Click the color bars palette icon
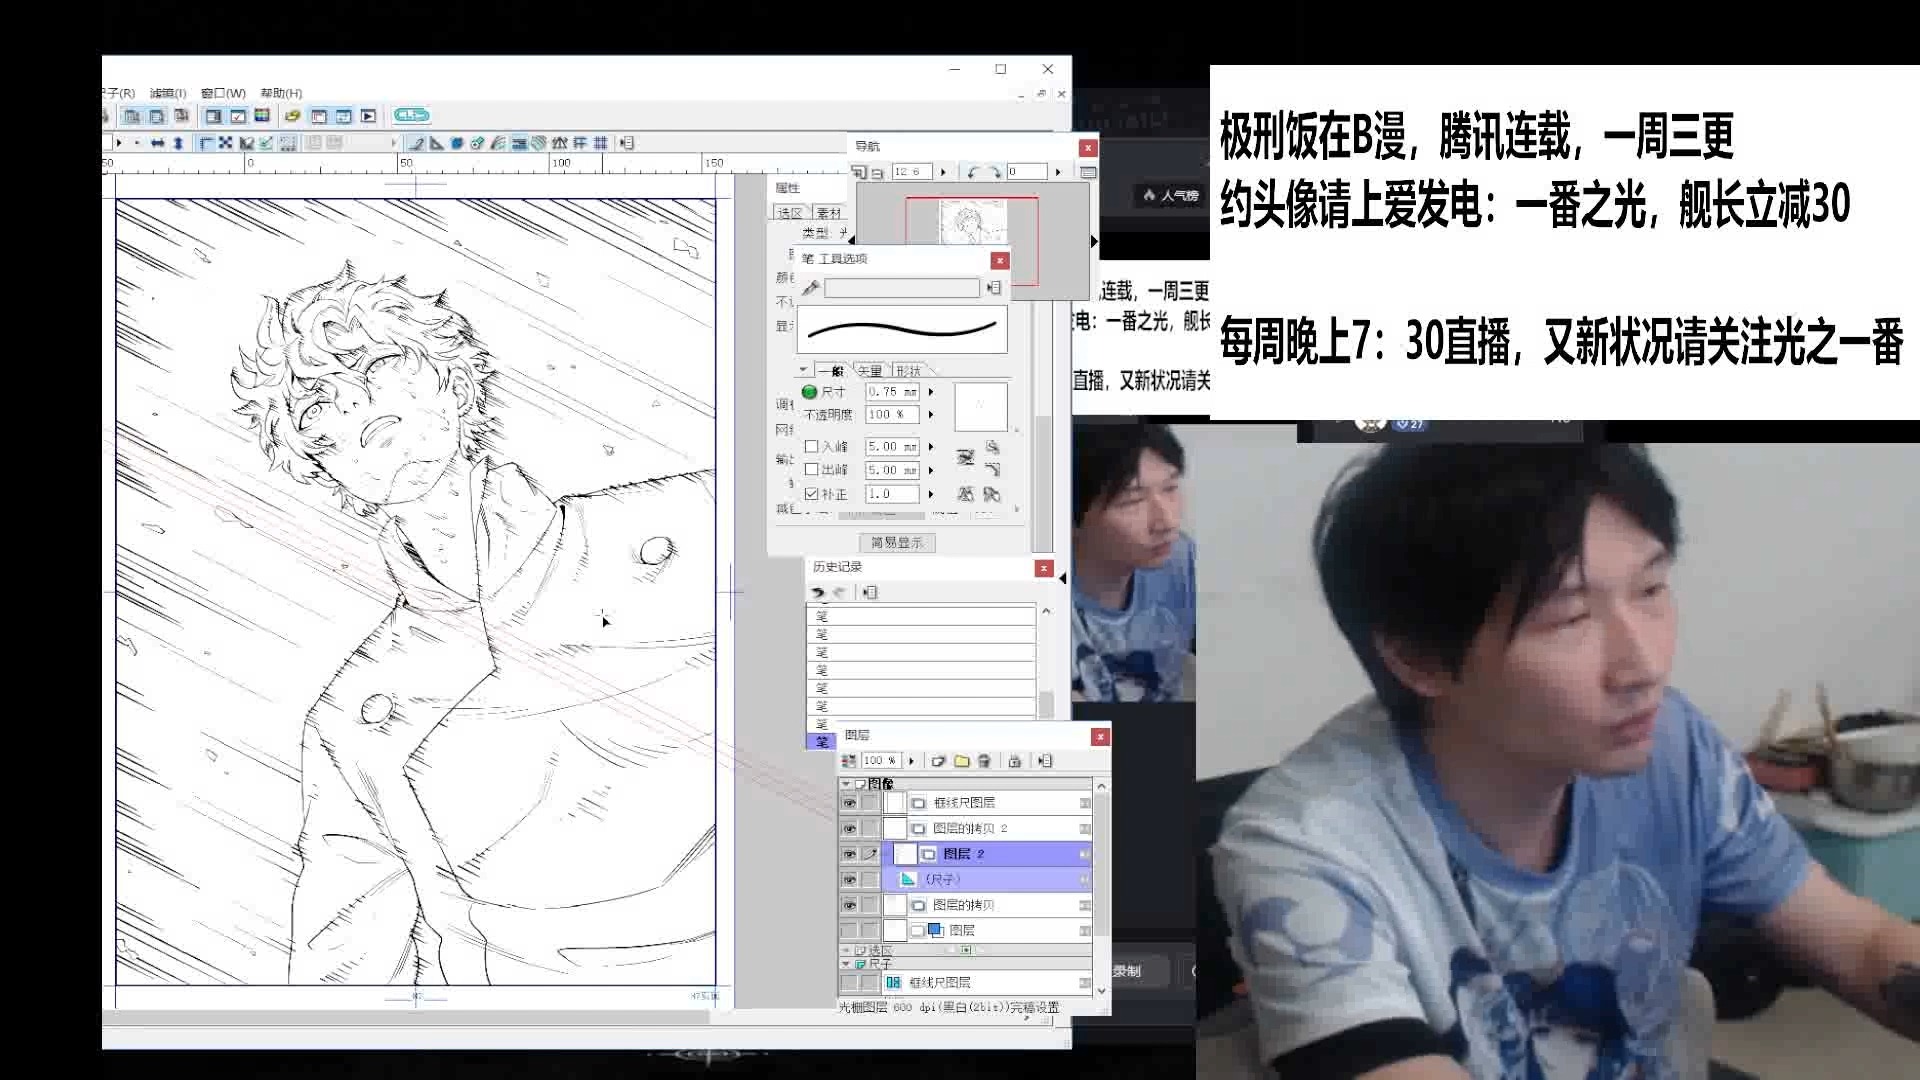This screenshot has height=1080, width=1920. (x=262, y=116)
